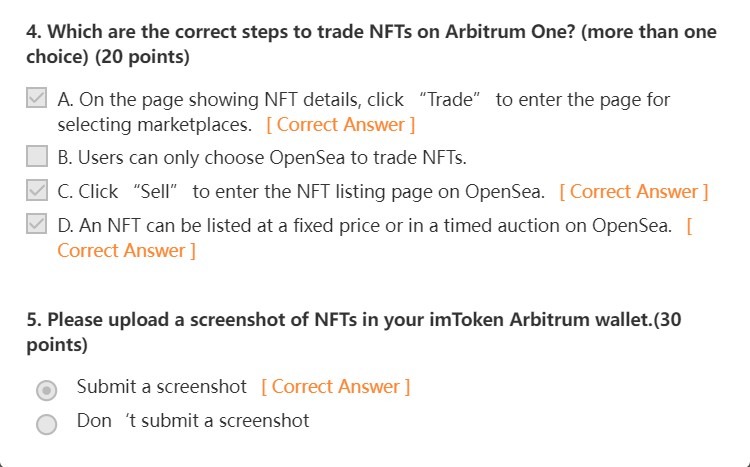Click the 'Don't submit a screenshot' label text
750x467 pixels.
pos(193,421)
